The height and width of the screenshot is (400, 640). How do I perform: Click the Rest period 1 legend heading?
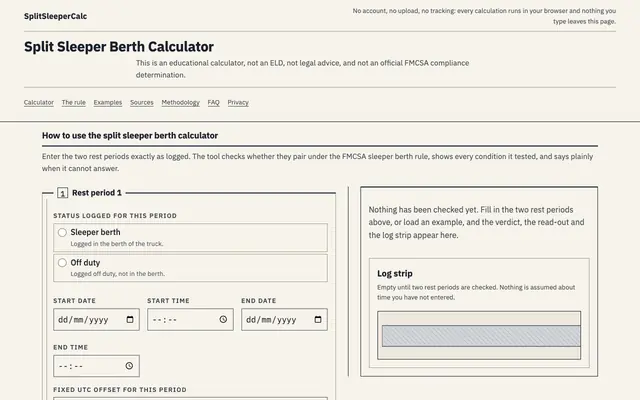(x=97, y=193)
